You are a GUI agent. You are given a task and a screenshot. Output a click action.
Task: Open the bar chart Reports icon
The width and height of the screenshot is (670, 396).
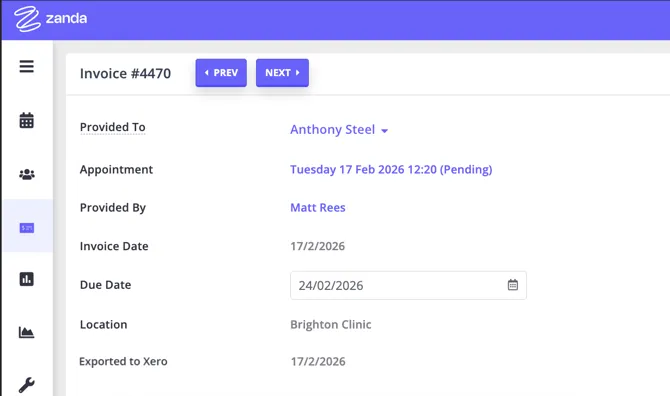(x=26, y=279)
